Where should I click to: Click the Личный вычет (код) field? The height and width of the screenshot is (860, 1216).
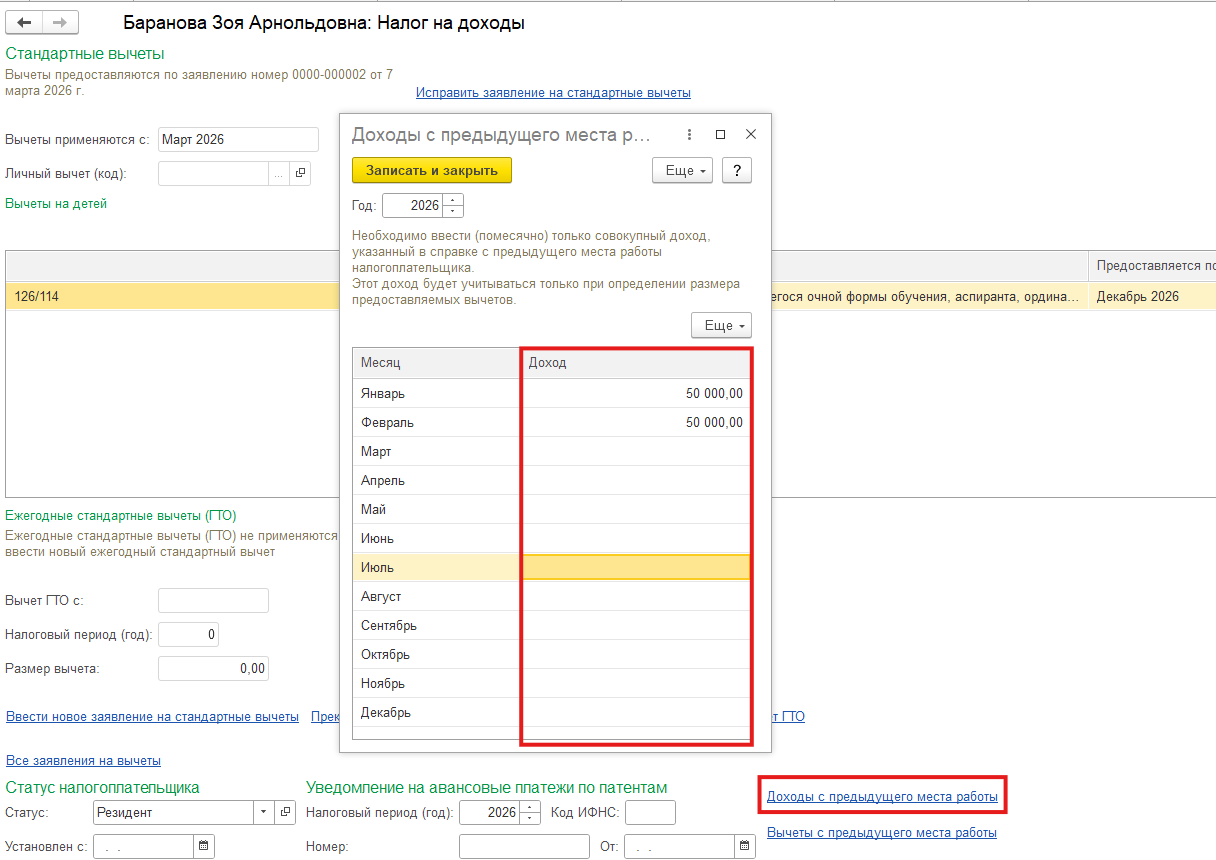[213, 173]
